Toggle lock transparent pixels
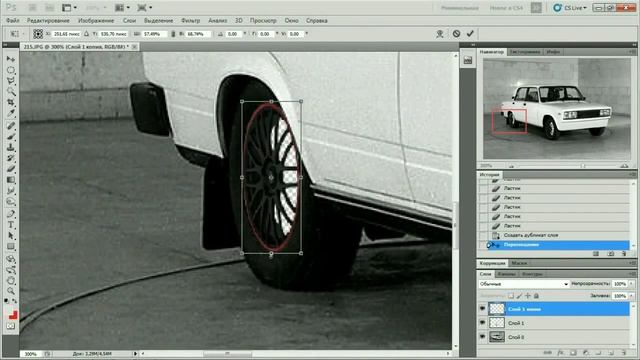Image resolution: width=640 pixels, height=360 pixels. tap(511, 296)
